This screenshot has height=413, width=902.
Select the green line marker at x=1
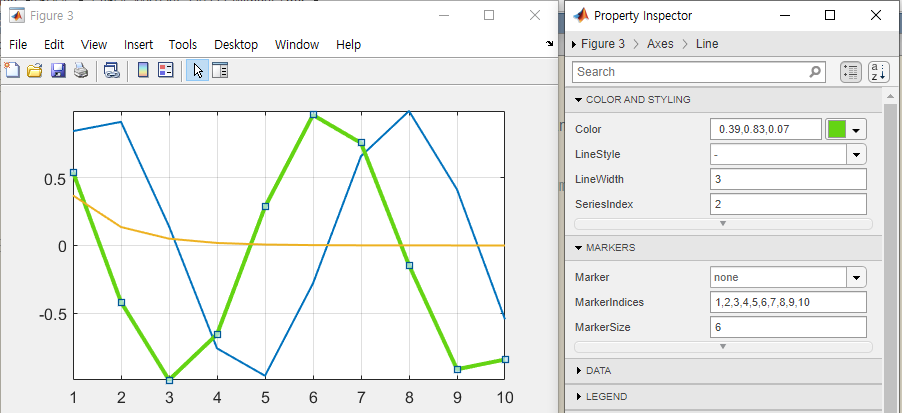click(73, 173)
